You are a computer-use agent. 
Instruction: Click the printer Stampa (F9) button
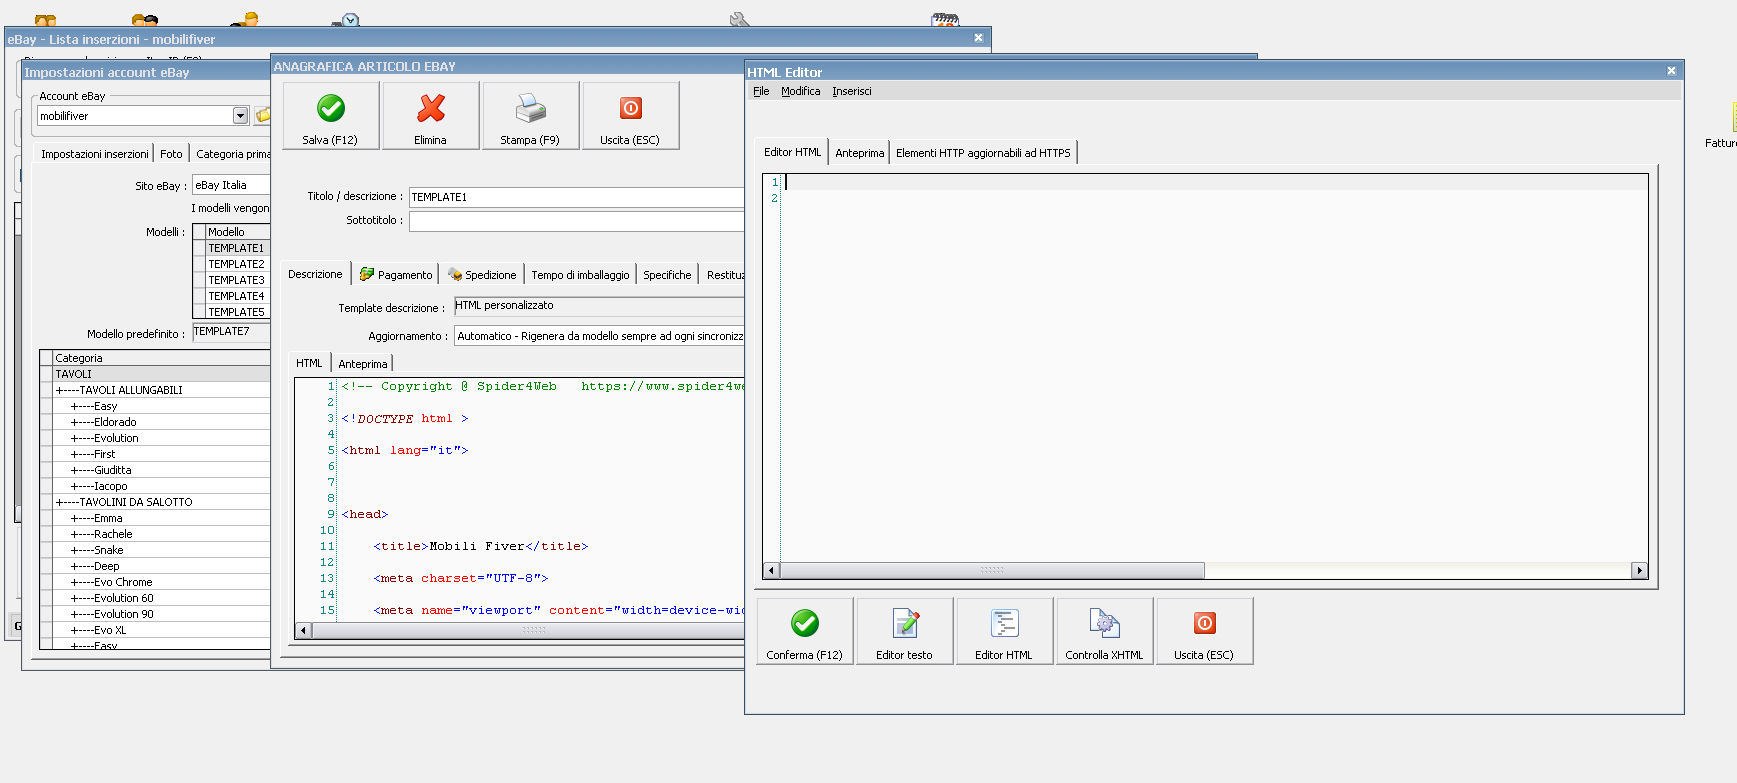pyautogui.click(x=531, y=116)
